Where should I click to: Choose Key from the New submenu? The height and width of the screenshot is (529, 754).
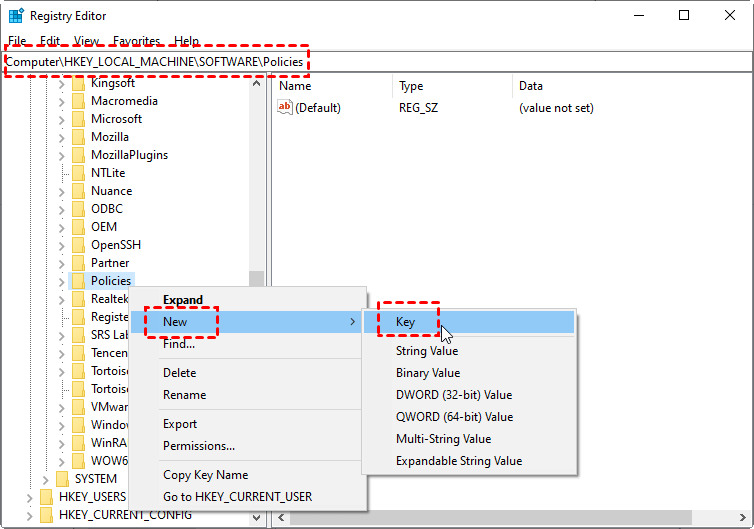click(x=405, y=322)
